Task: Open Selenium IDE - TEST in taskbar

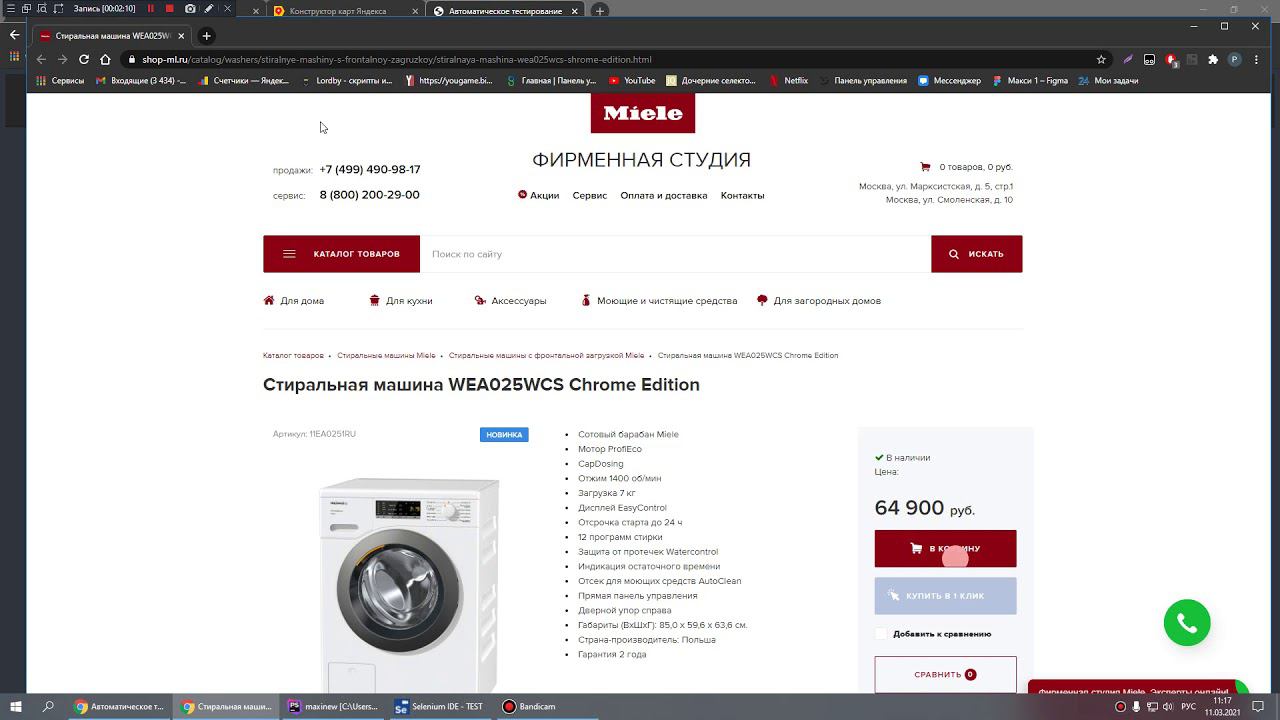Action: pos(438,706)
